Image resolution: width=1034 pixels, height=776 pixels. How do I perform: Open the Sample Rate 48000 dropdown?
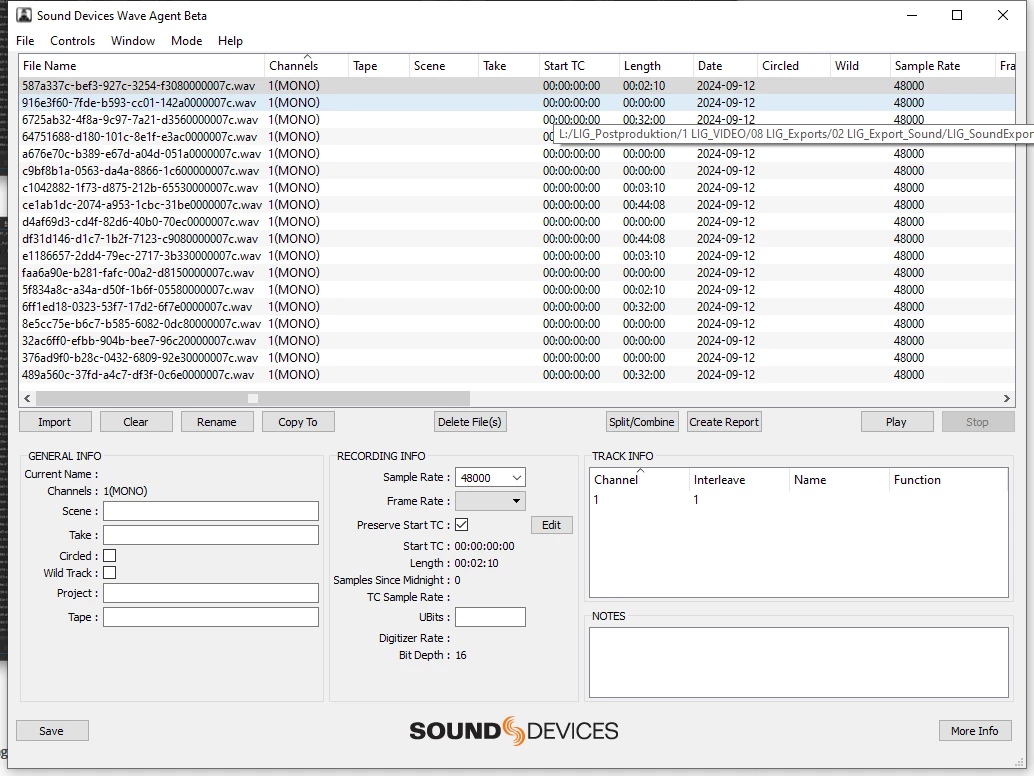pos(490,477)
